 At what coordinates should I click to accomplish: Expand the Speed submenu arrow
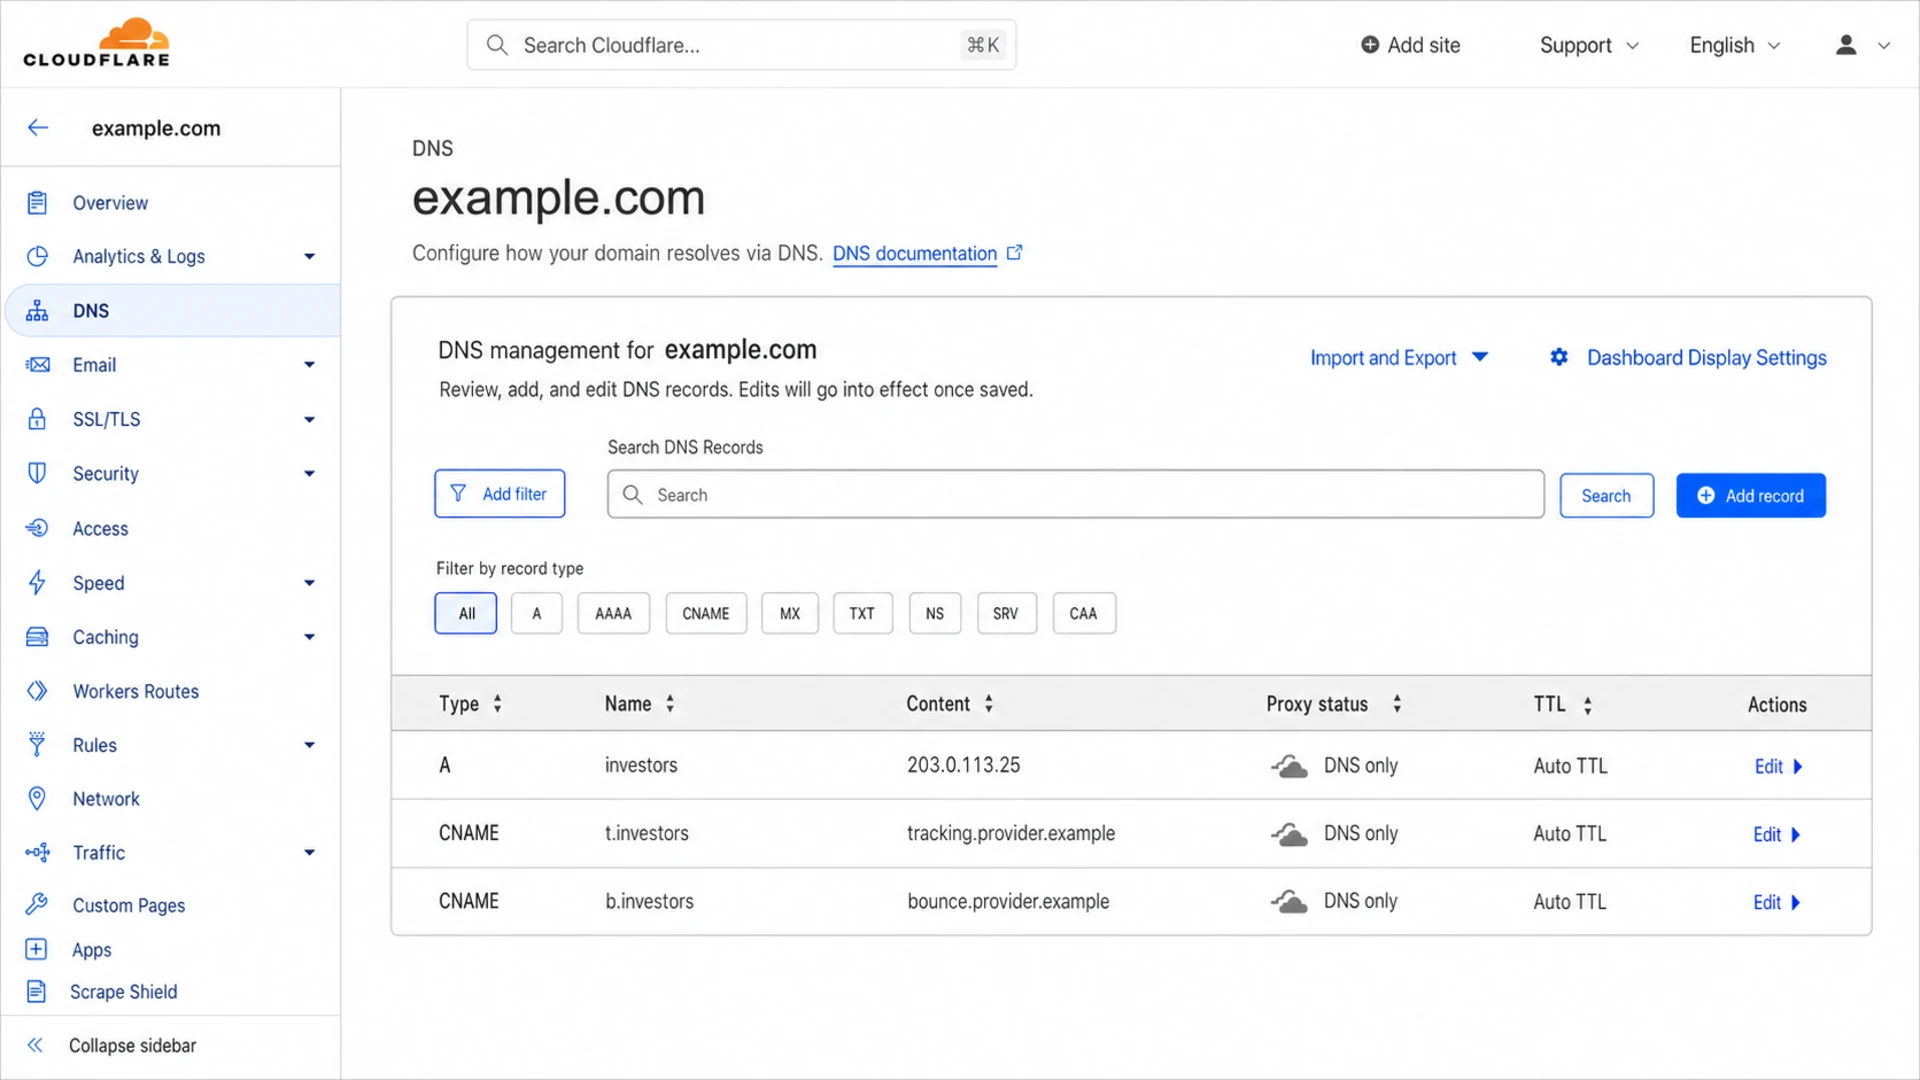click(309, 583)
